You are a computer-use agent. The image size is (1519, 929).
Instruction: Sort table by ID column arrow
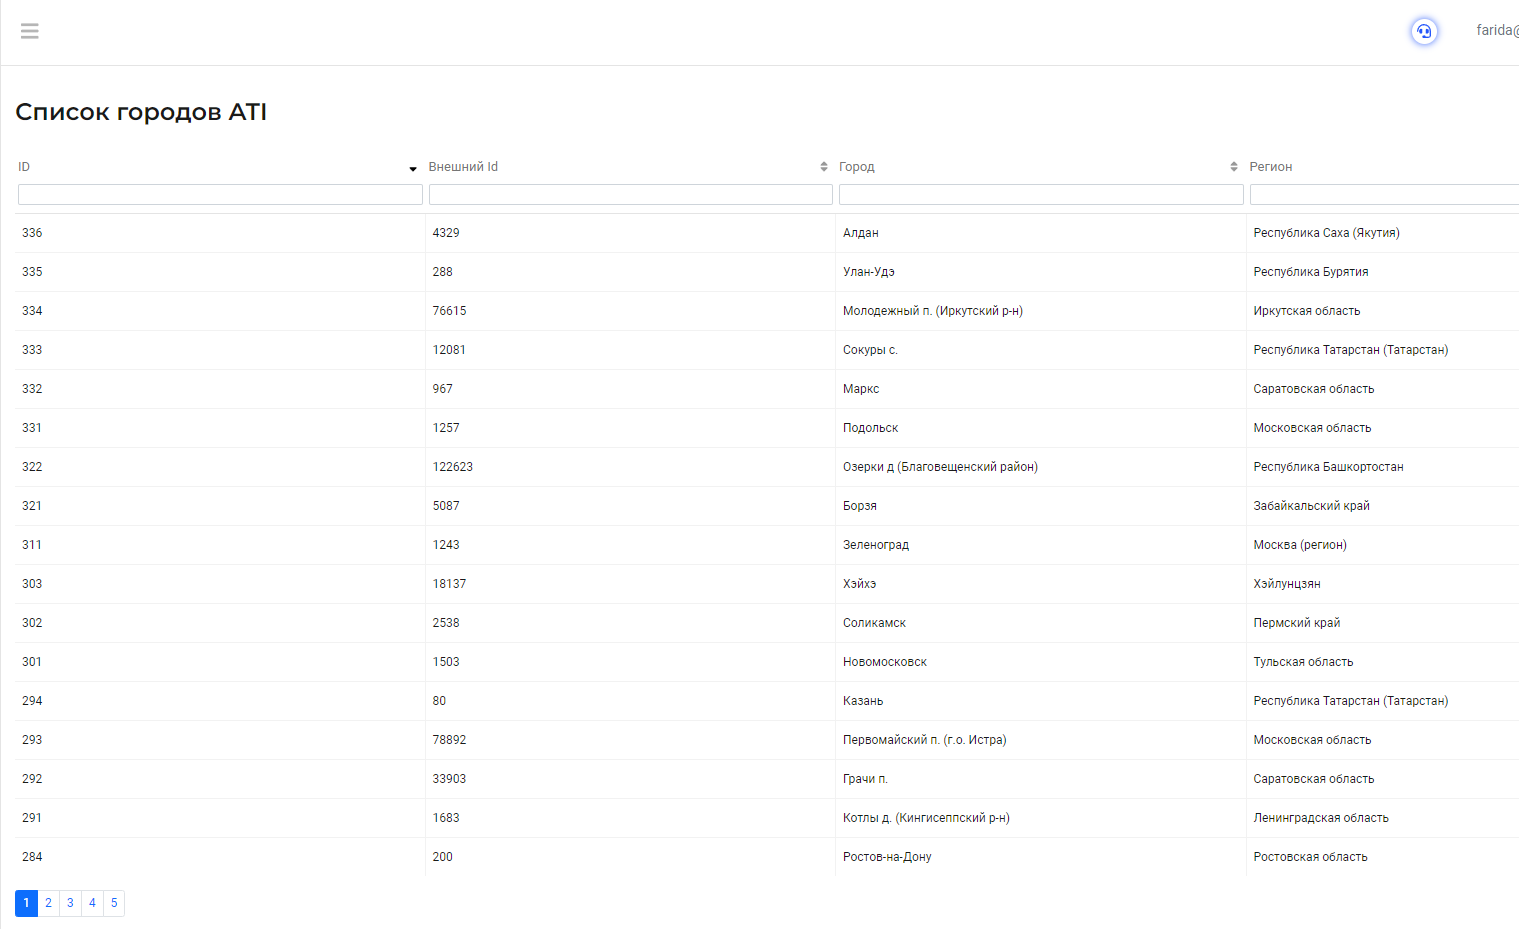413,168
